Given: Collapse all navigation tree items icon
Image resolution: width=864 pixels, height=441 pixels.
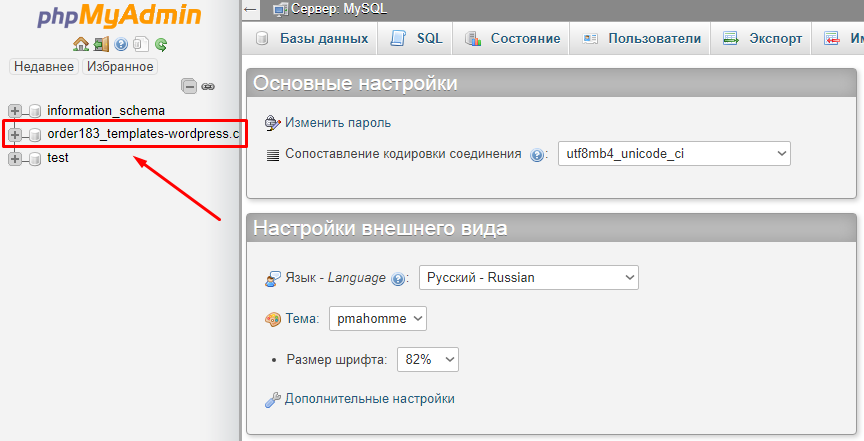Looking at the screenshot, I should pos(189,87).
